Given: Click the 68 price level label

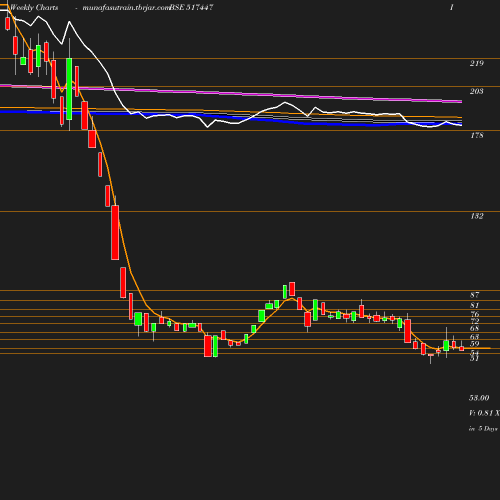Looking at the screenshot, I should pos(475,328).
